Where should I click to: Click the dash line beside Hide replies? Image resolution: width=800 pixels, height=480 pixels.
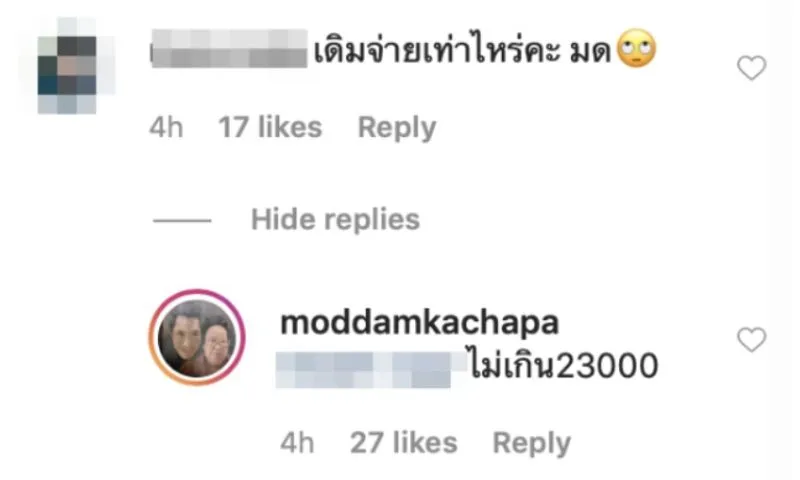(182, 220)
